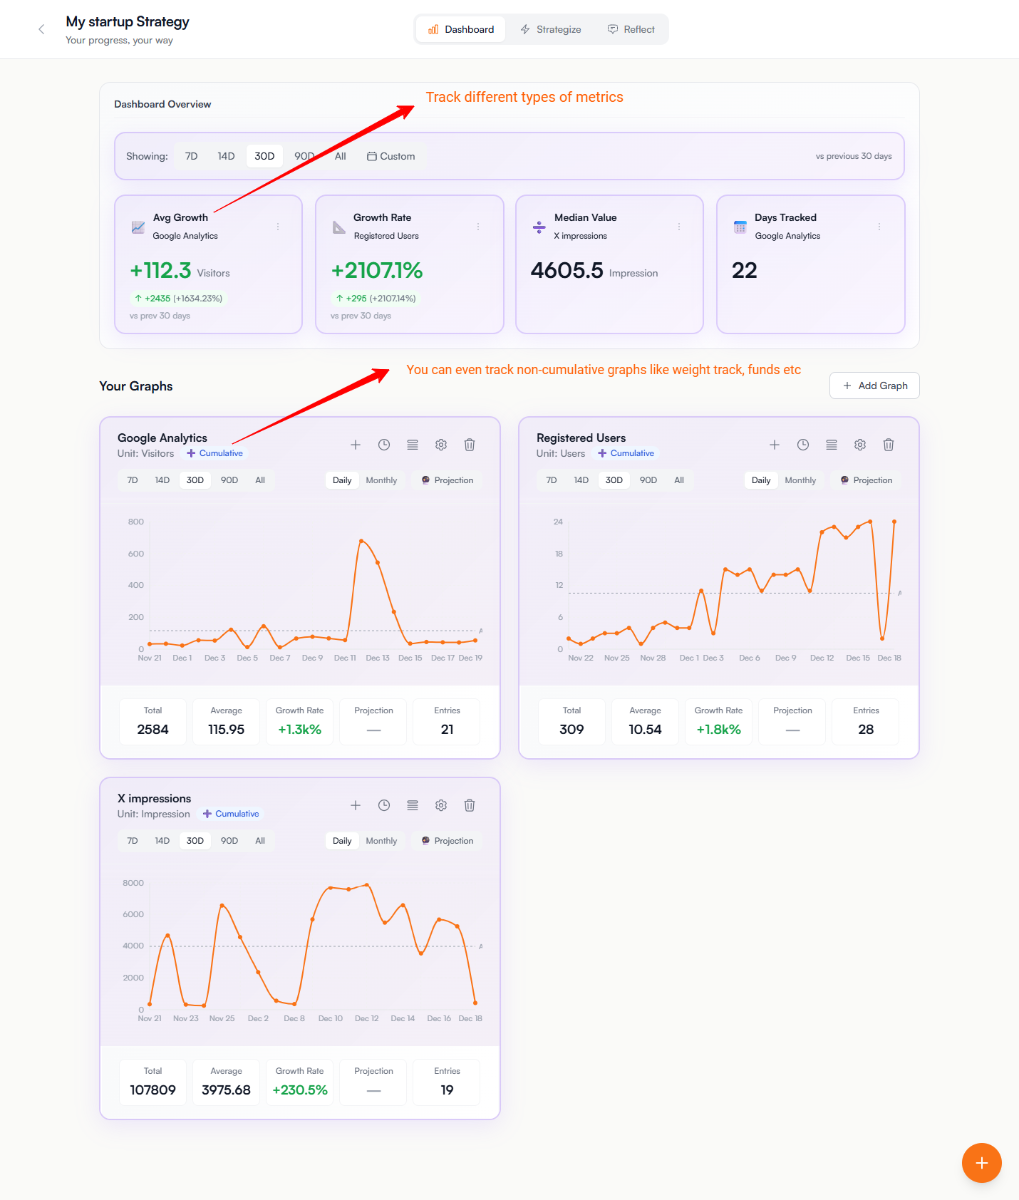The height and width of the screenshot is (1200, 1019).
Task: Open the Avg Growth card options menu
Action: tap(278, 227)
